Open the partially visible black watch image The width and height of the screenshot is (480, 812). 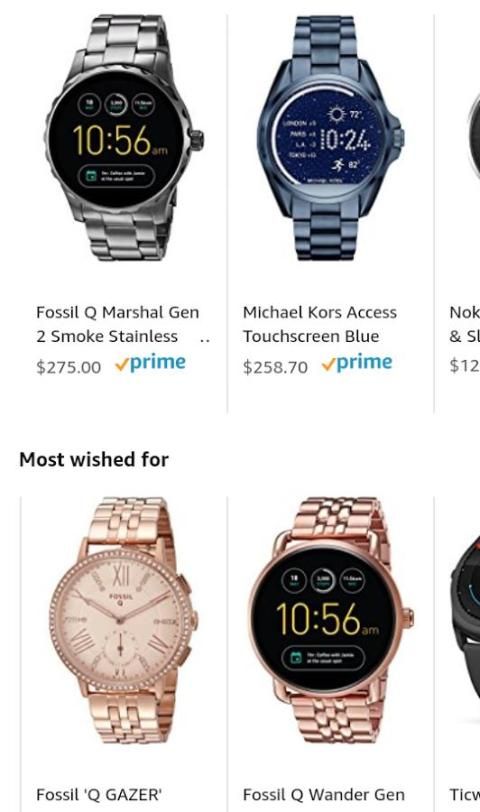tap(466, 621)
